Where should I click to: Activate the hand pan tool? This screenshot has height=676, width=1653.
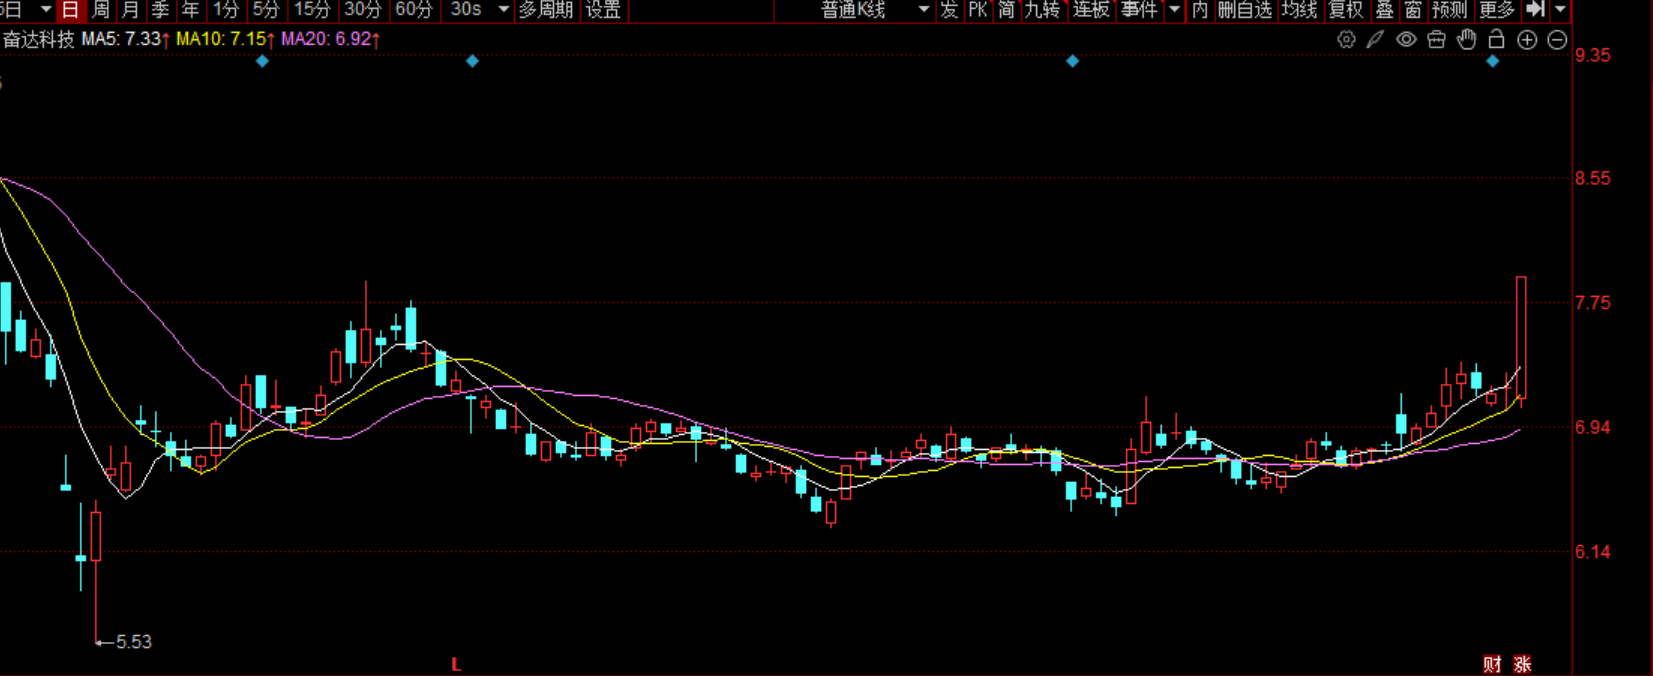click(1466, 40)
